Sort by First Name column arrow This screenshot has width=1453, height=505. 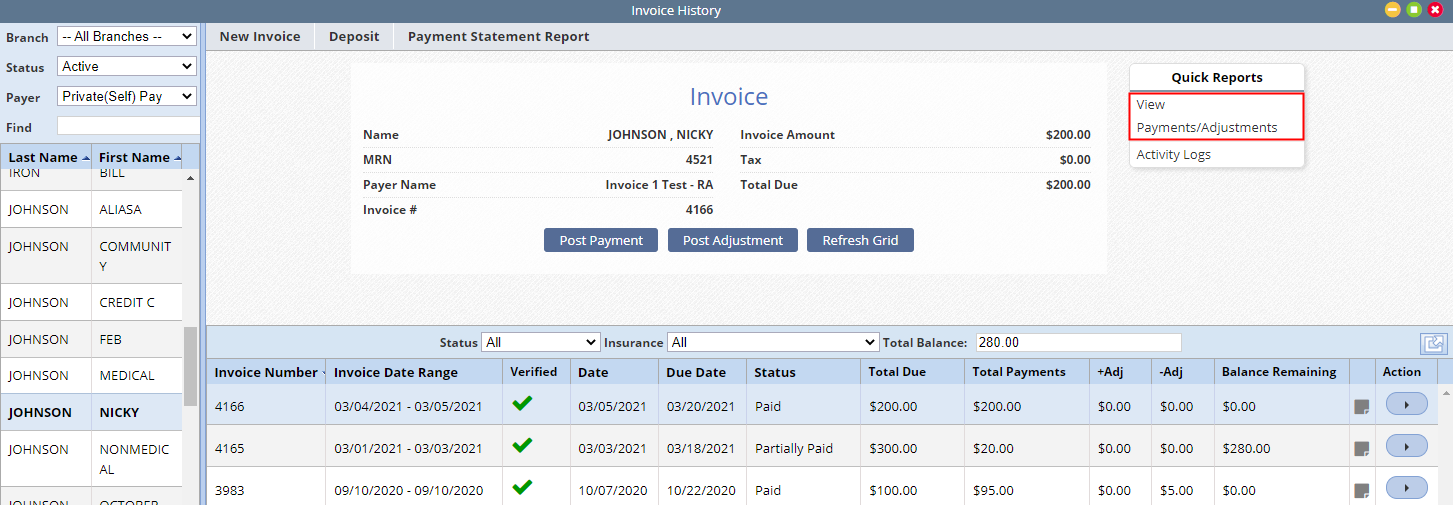coord(178,158)
